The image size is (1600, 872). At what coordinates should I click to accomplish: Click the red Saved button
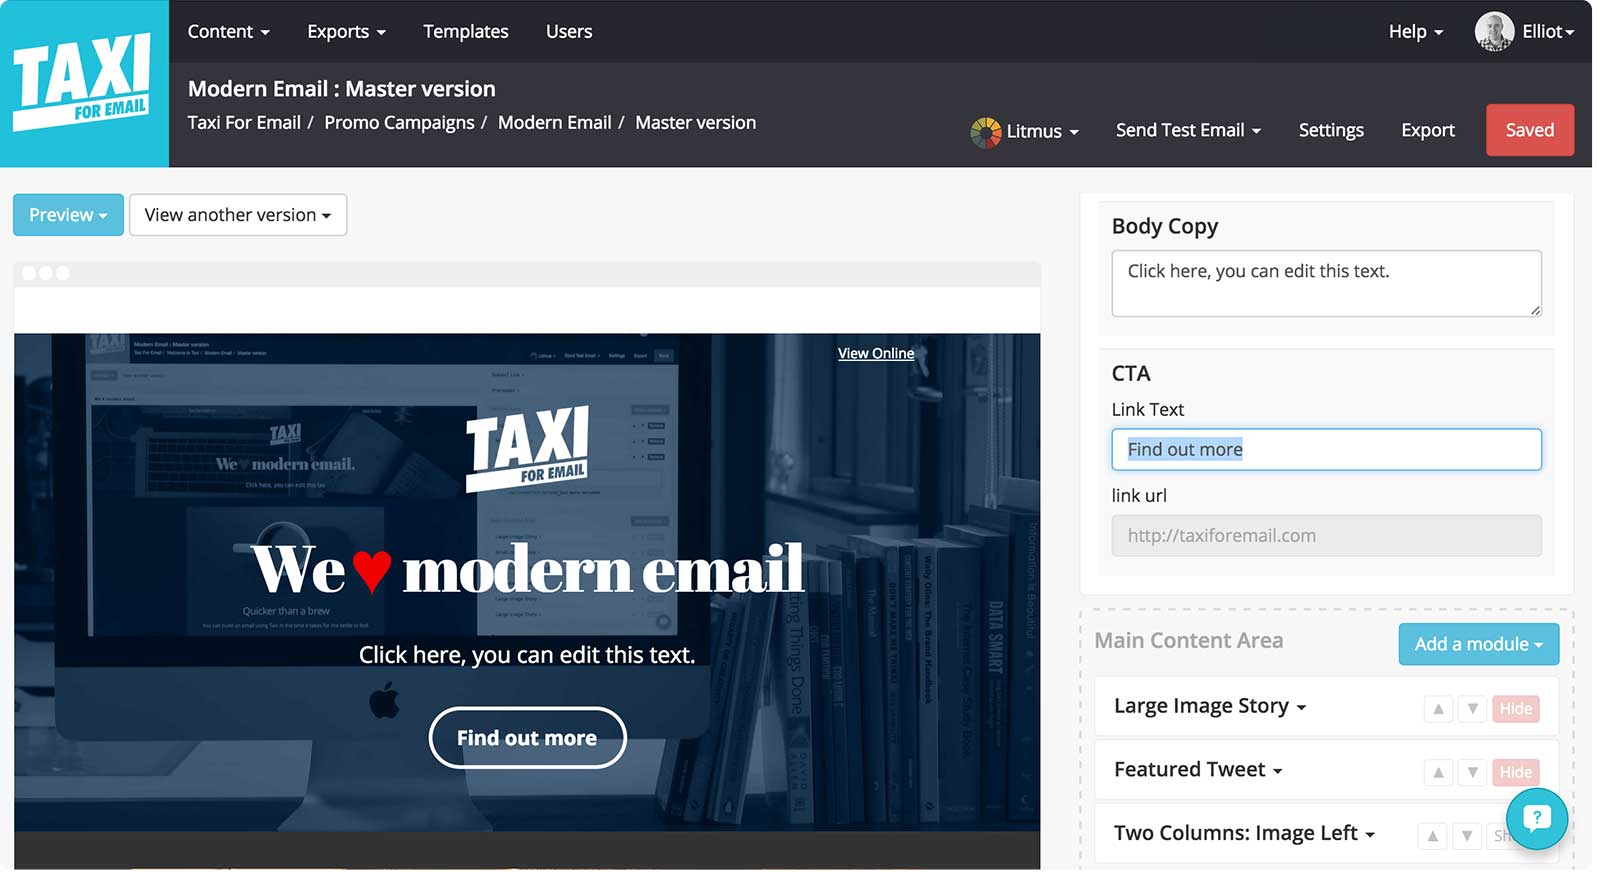tap(1529, 130)
